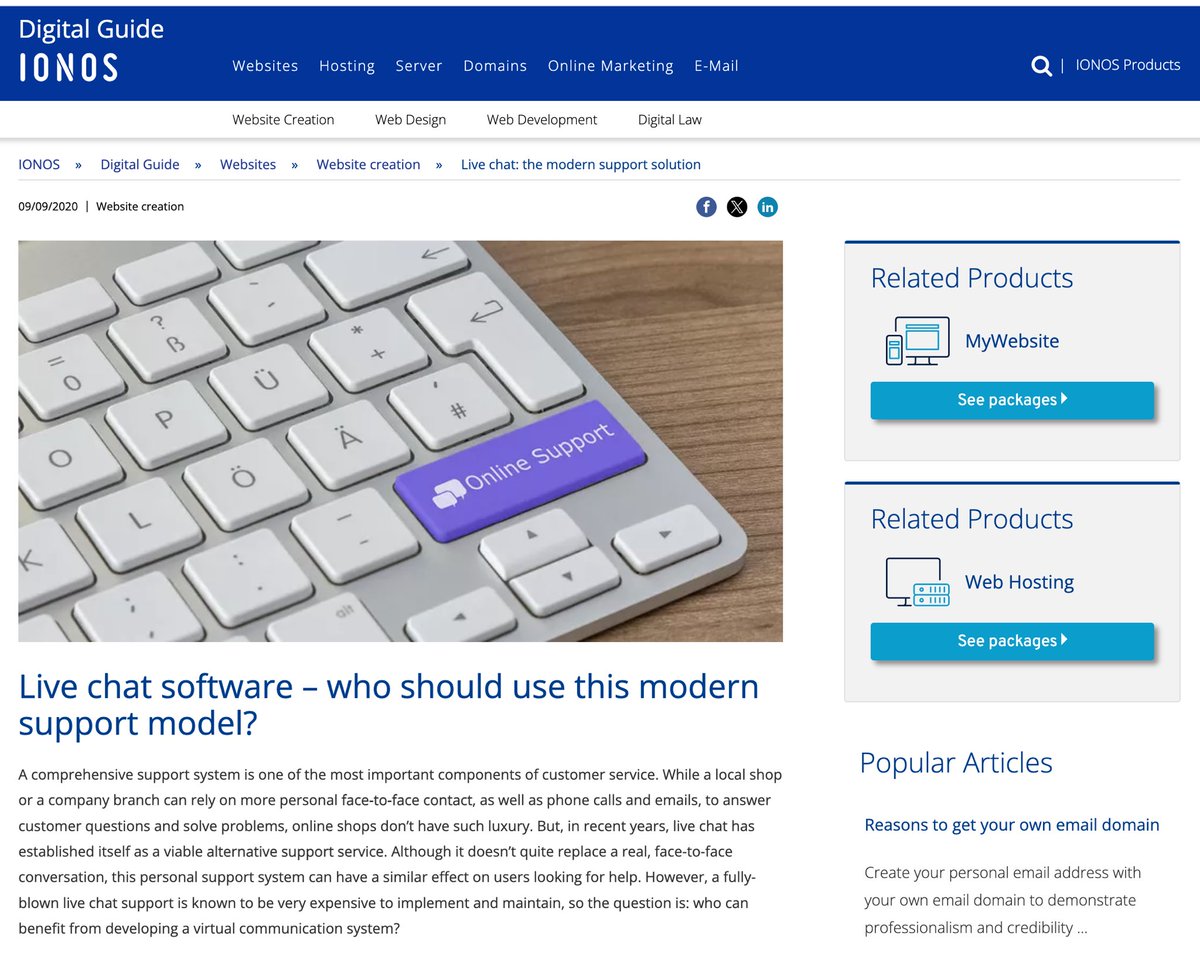Click the MyWebsite devices icon

917,341
